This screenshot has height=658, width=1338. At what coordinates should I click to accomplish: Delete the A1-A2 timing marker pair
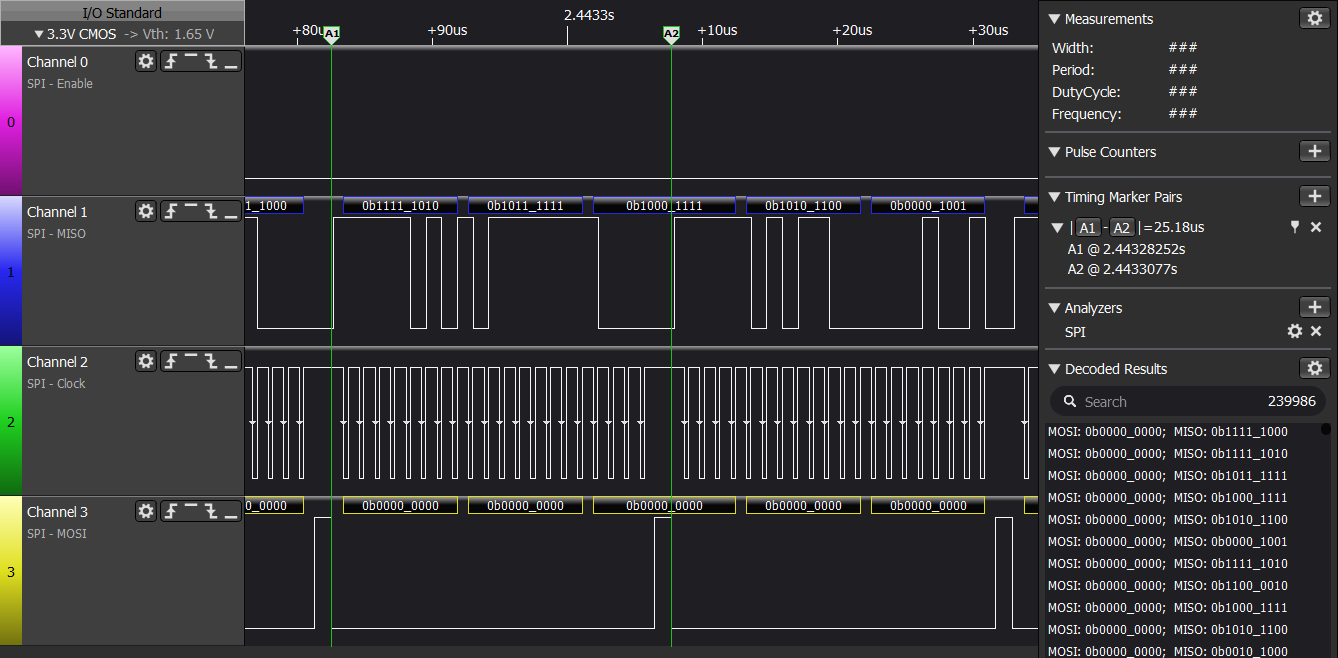point(1316,227)
